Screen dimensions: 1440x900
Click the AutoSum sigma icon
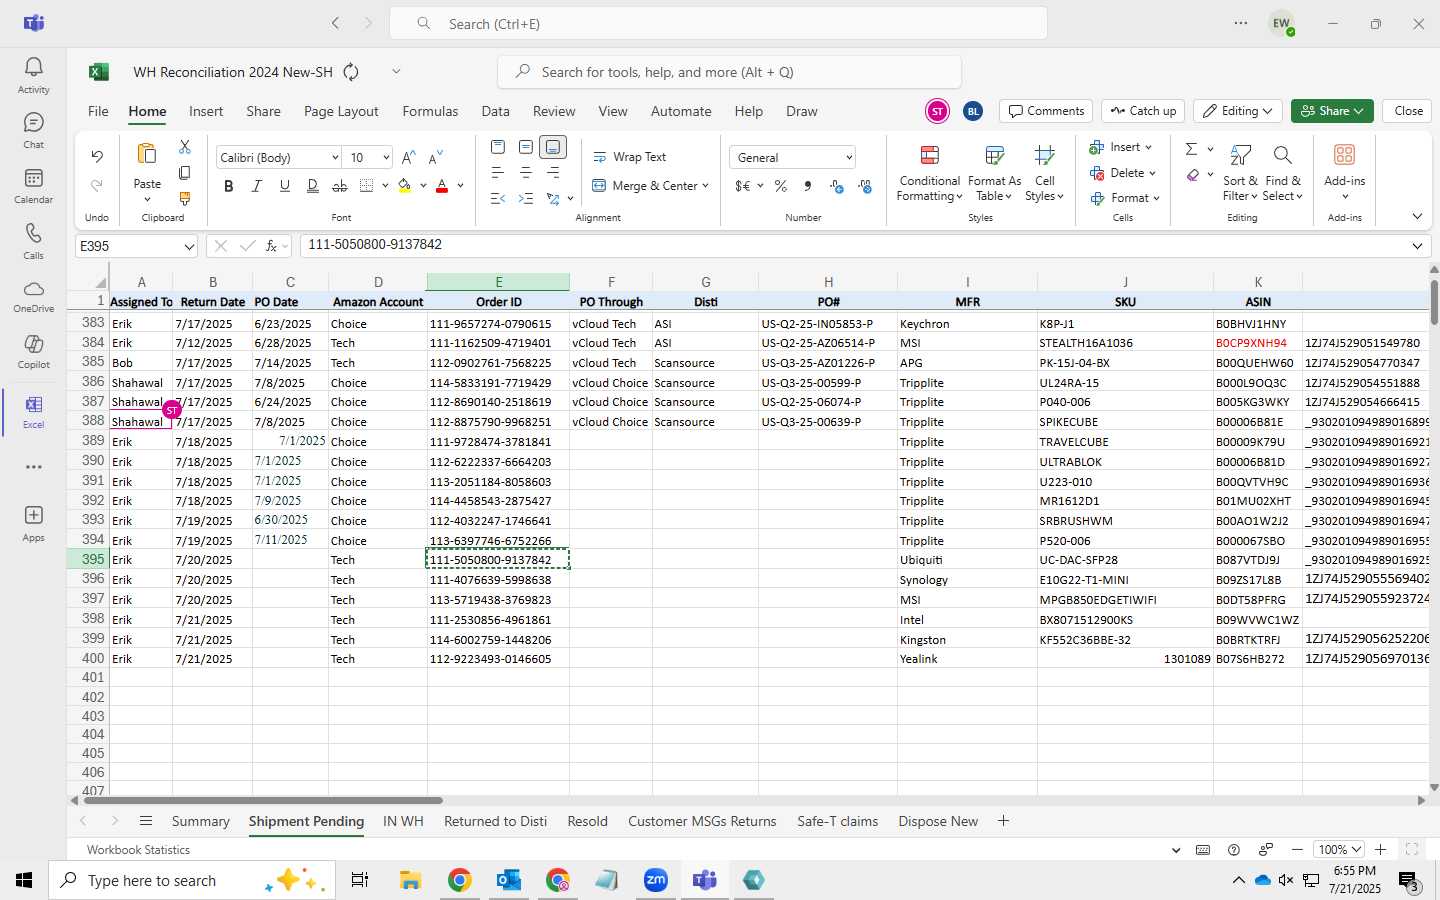tap(1191, 148)
